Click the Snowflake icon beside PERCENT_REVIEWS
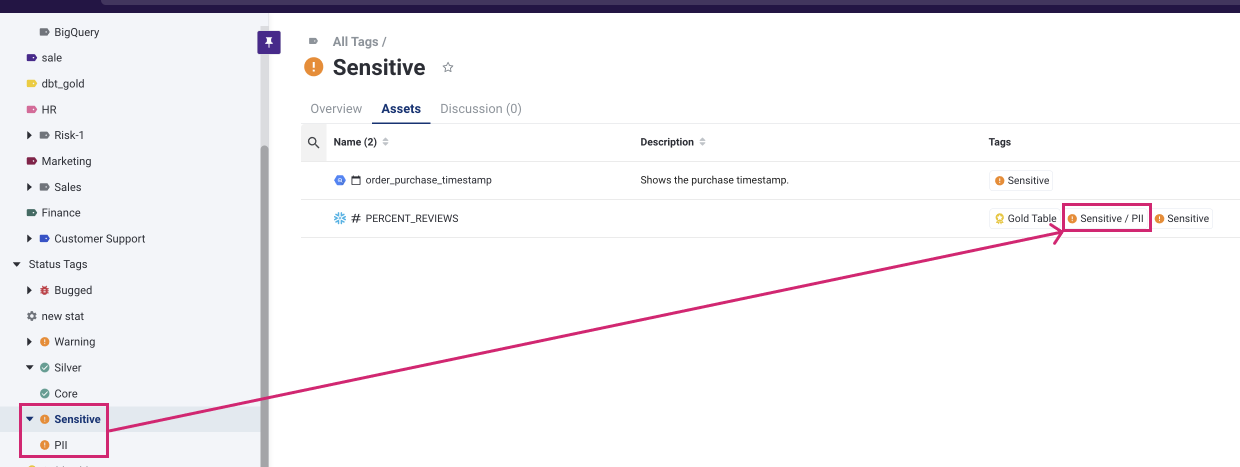Image resolution: width=1240 pixels, height=467 pixels. pos(340,218)
